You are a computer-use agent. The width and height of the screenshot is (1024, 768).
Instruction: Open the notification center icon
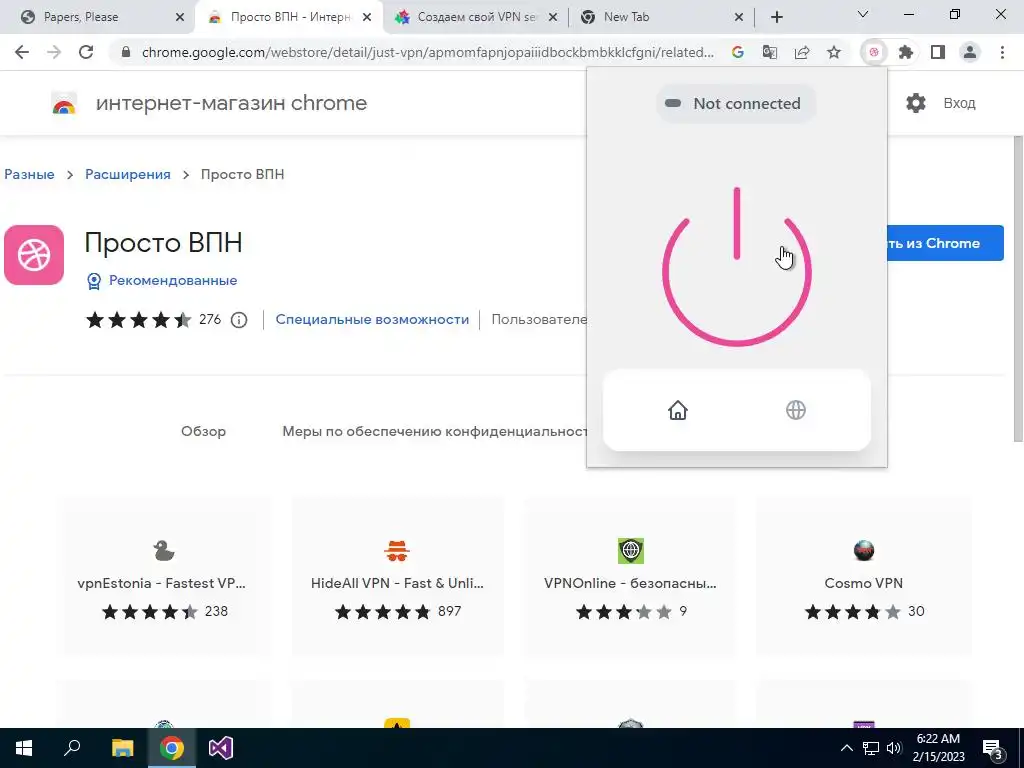[x=993, y=748]
